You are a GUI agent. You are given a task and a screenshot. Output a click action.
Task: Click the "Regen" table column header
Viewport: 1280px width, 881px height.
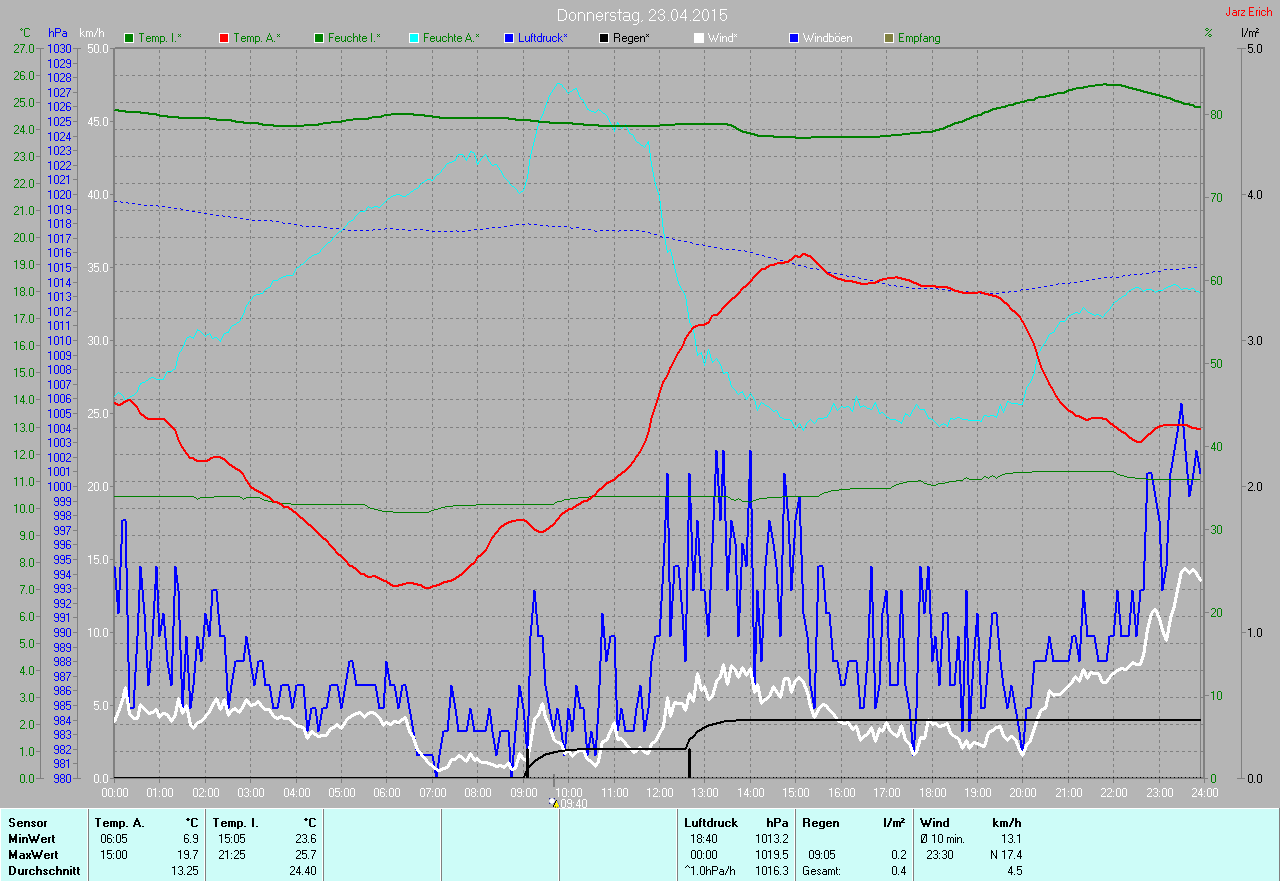(x=820, y=822)
